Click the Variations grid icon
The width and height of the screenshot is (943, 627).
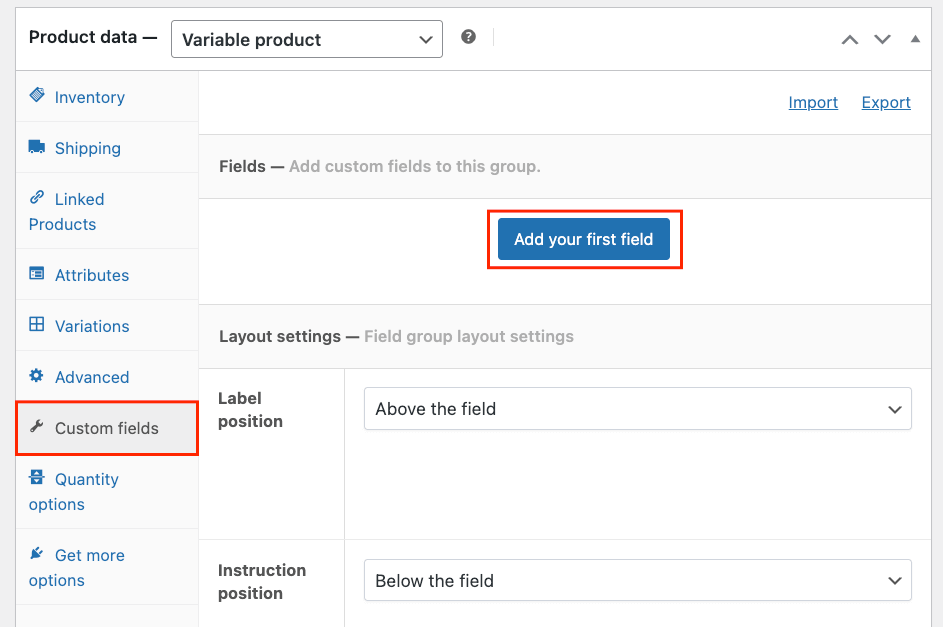point(37,325)
